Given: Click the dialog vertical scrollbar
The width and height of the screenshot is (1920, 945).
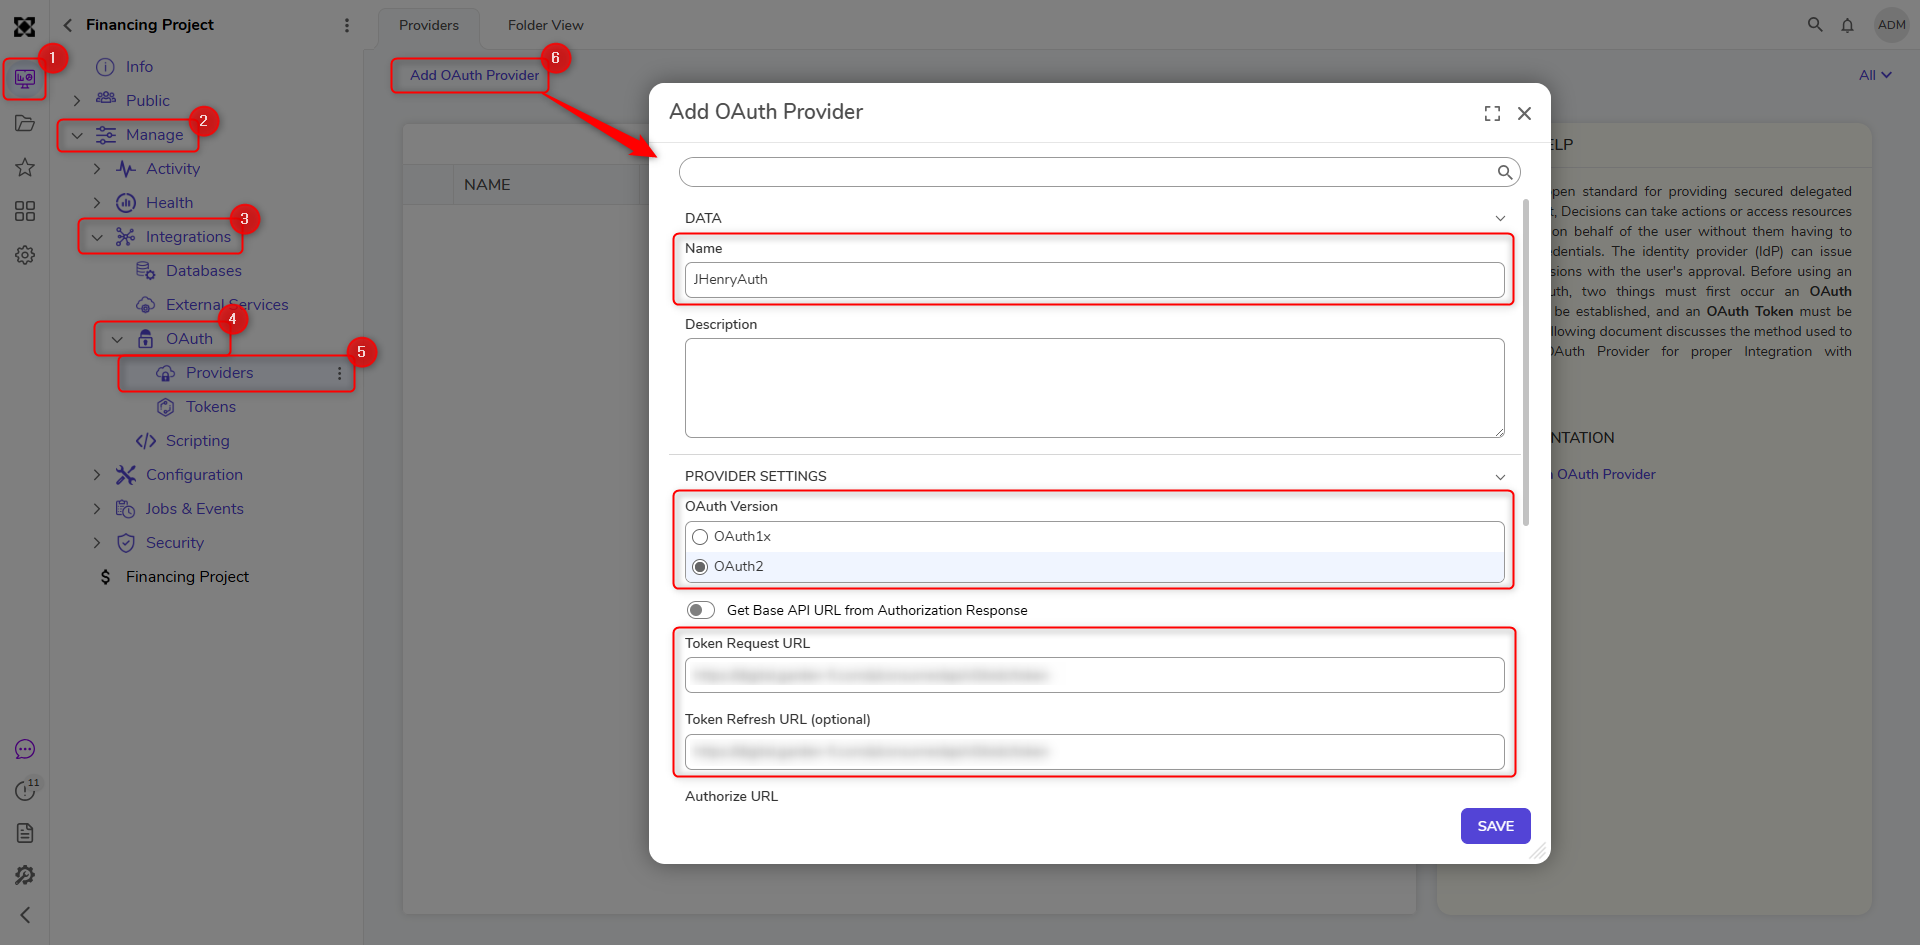Looking at the screenshot, I should click(x=1526, y=362).
